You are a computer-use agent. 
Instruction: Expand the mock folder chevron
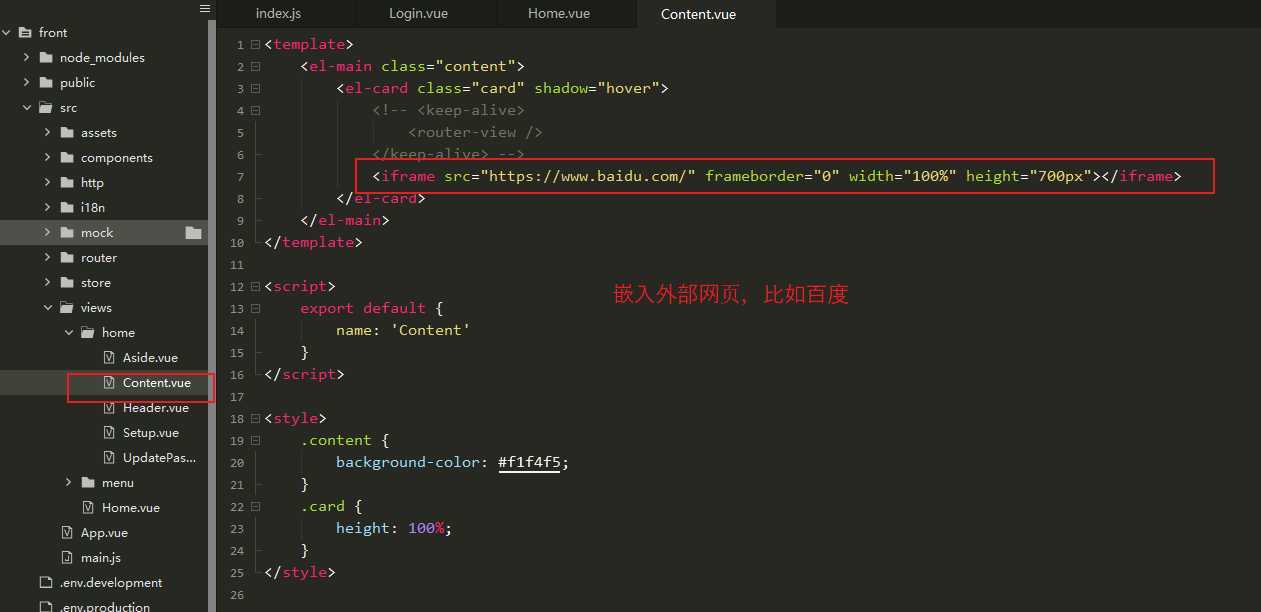click(x=48, y=233)
